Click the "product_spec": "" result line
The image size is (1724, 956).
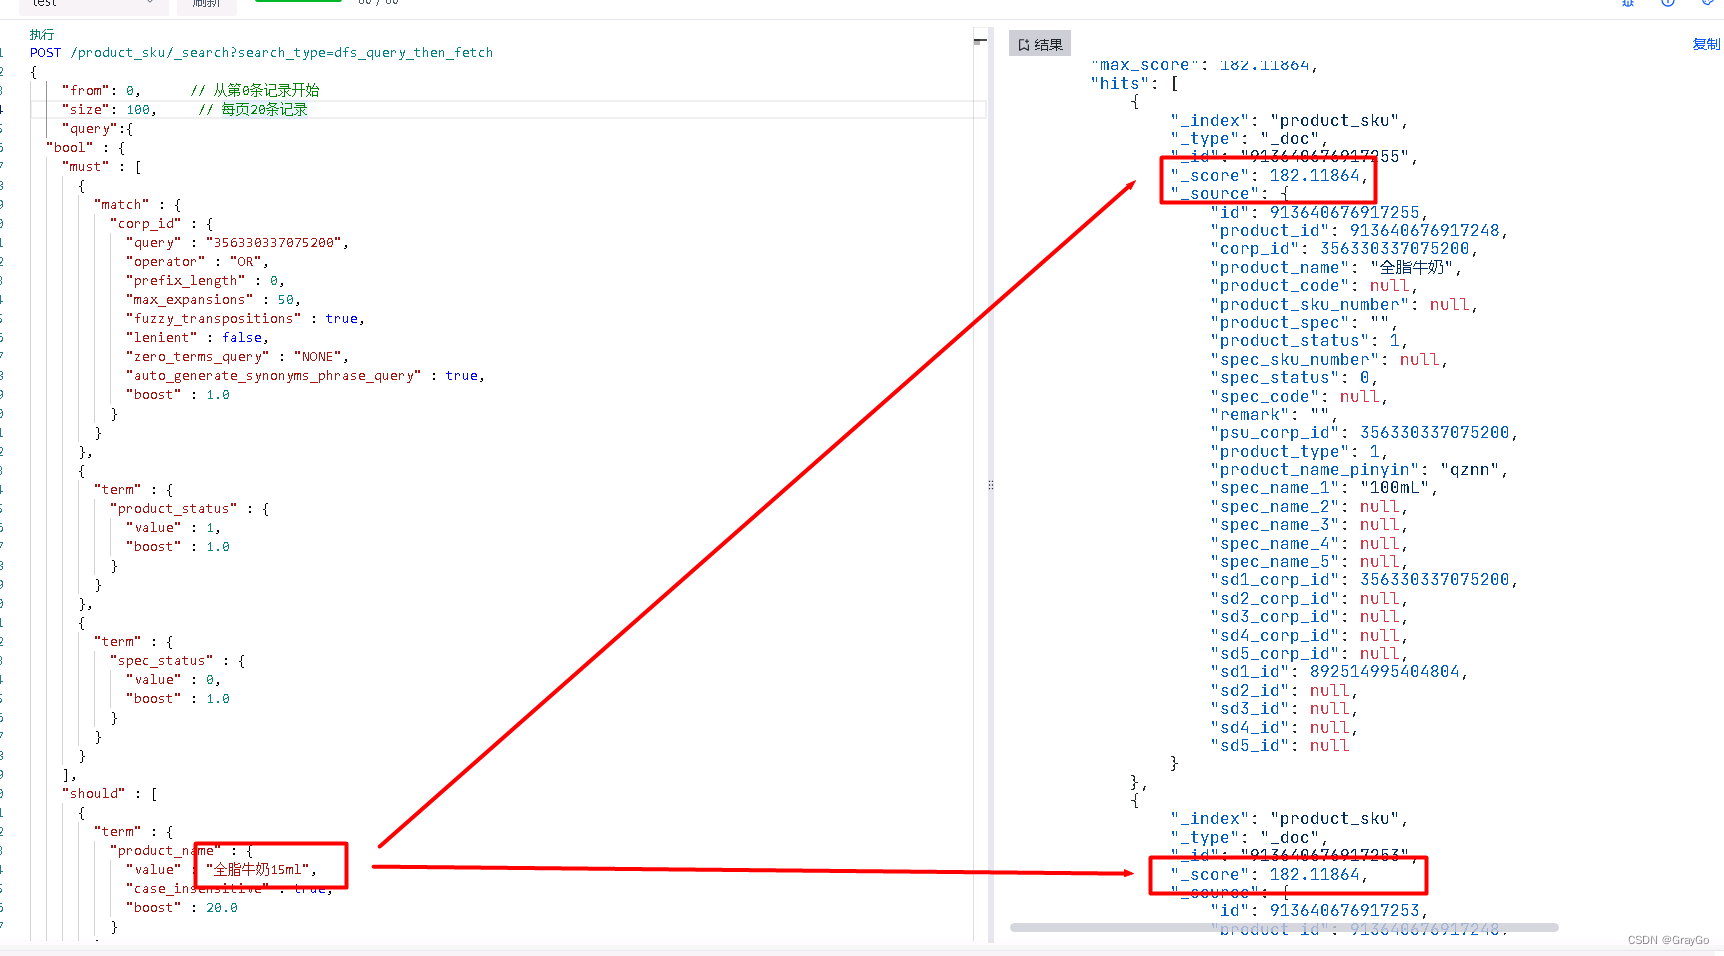coord(1304,322)
